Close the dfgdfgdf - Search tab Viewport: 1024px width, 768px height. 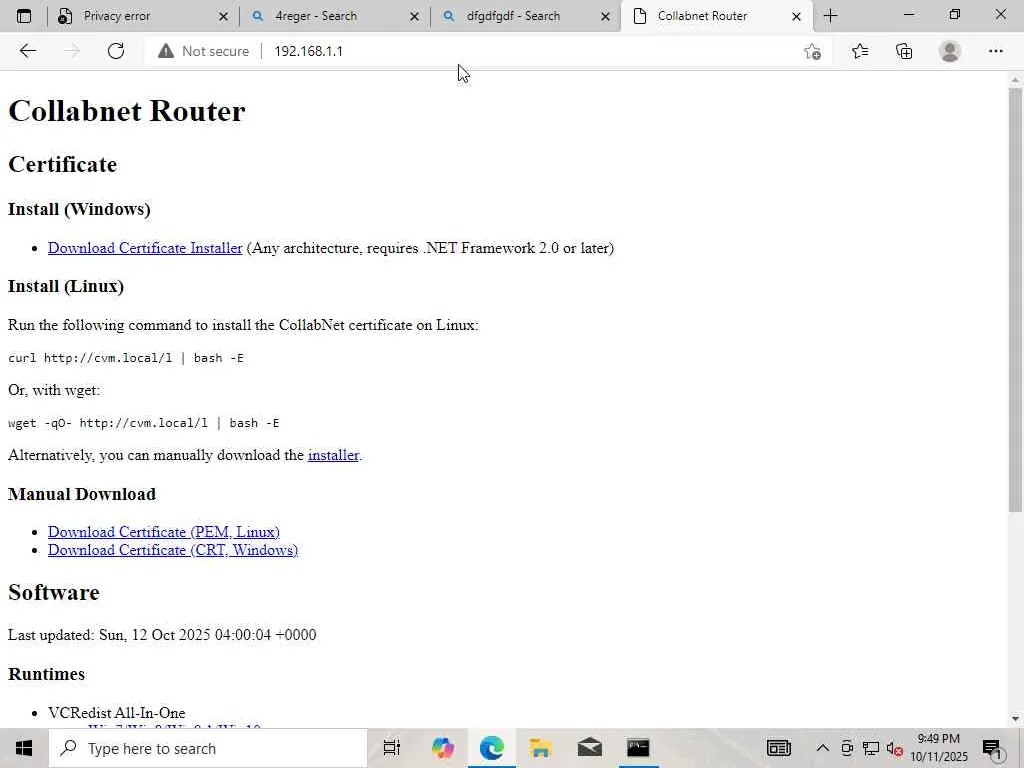(x=605, y=16)
